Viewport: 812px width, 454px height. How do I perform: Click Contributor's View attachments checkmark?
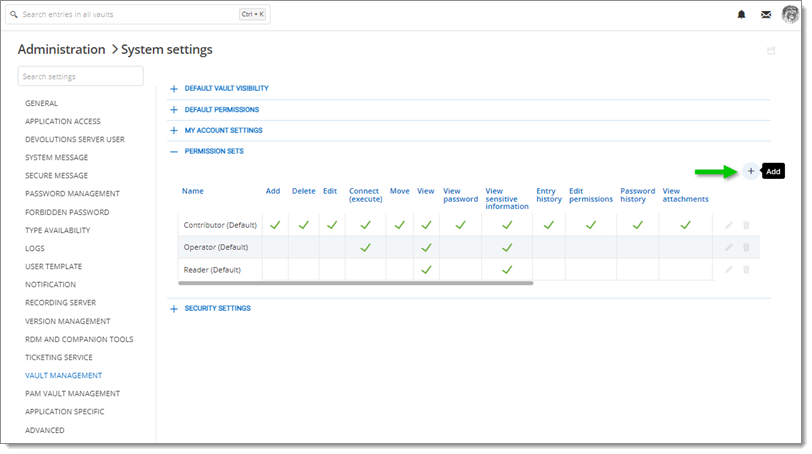click(x=685, y=225)
